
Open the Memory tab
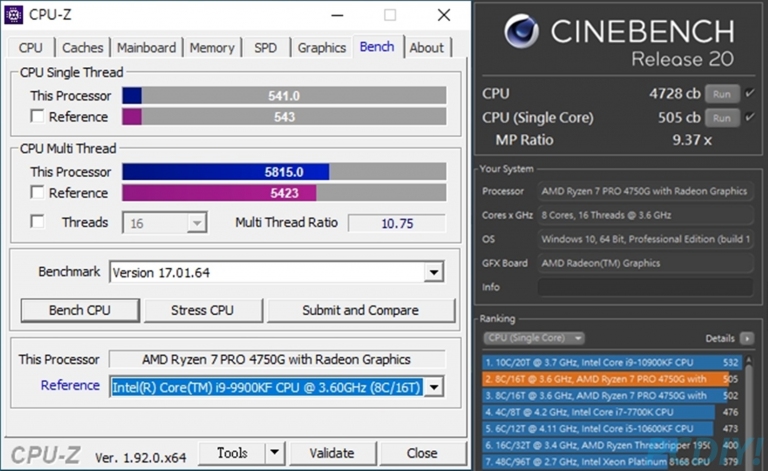(212, 48)
